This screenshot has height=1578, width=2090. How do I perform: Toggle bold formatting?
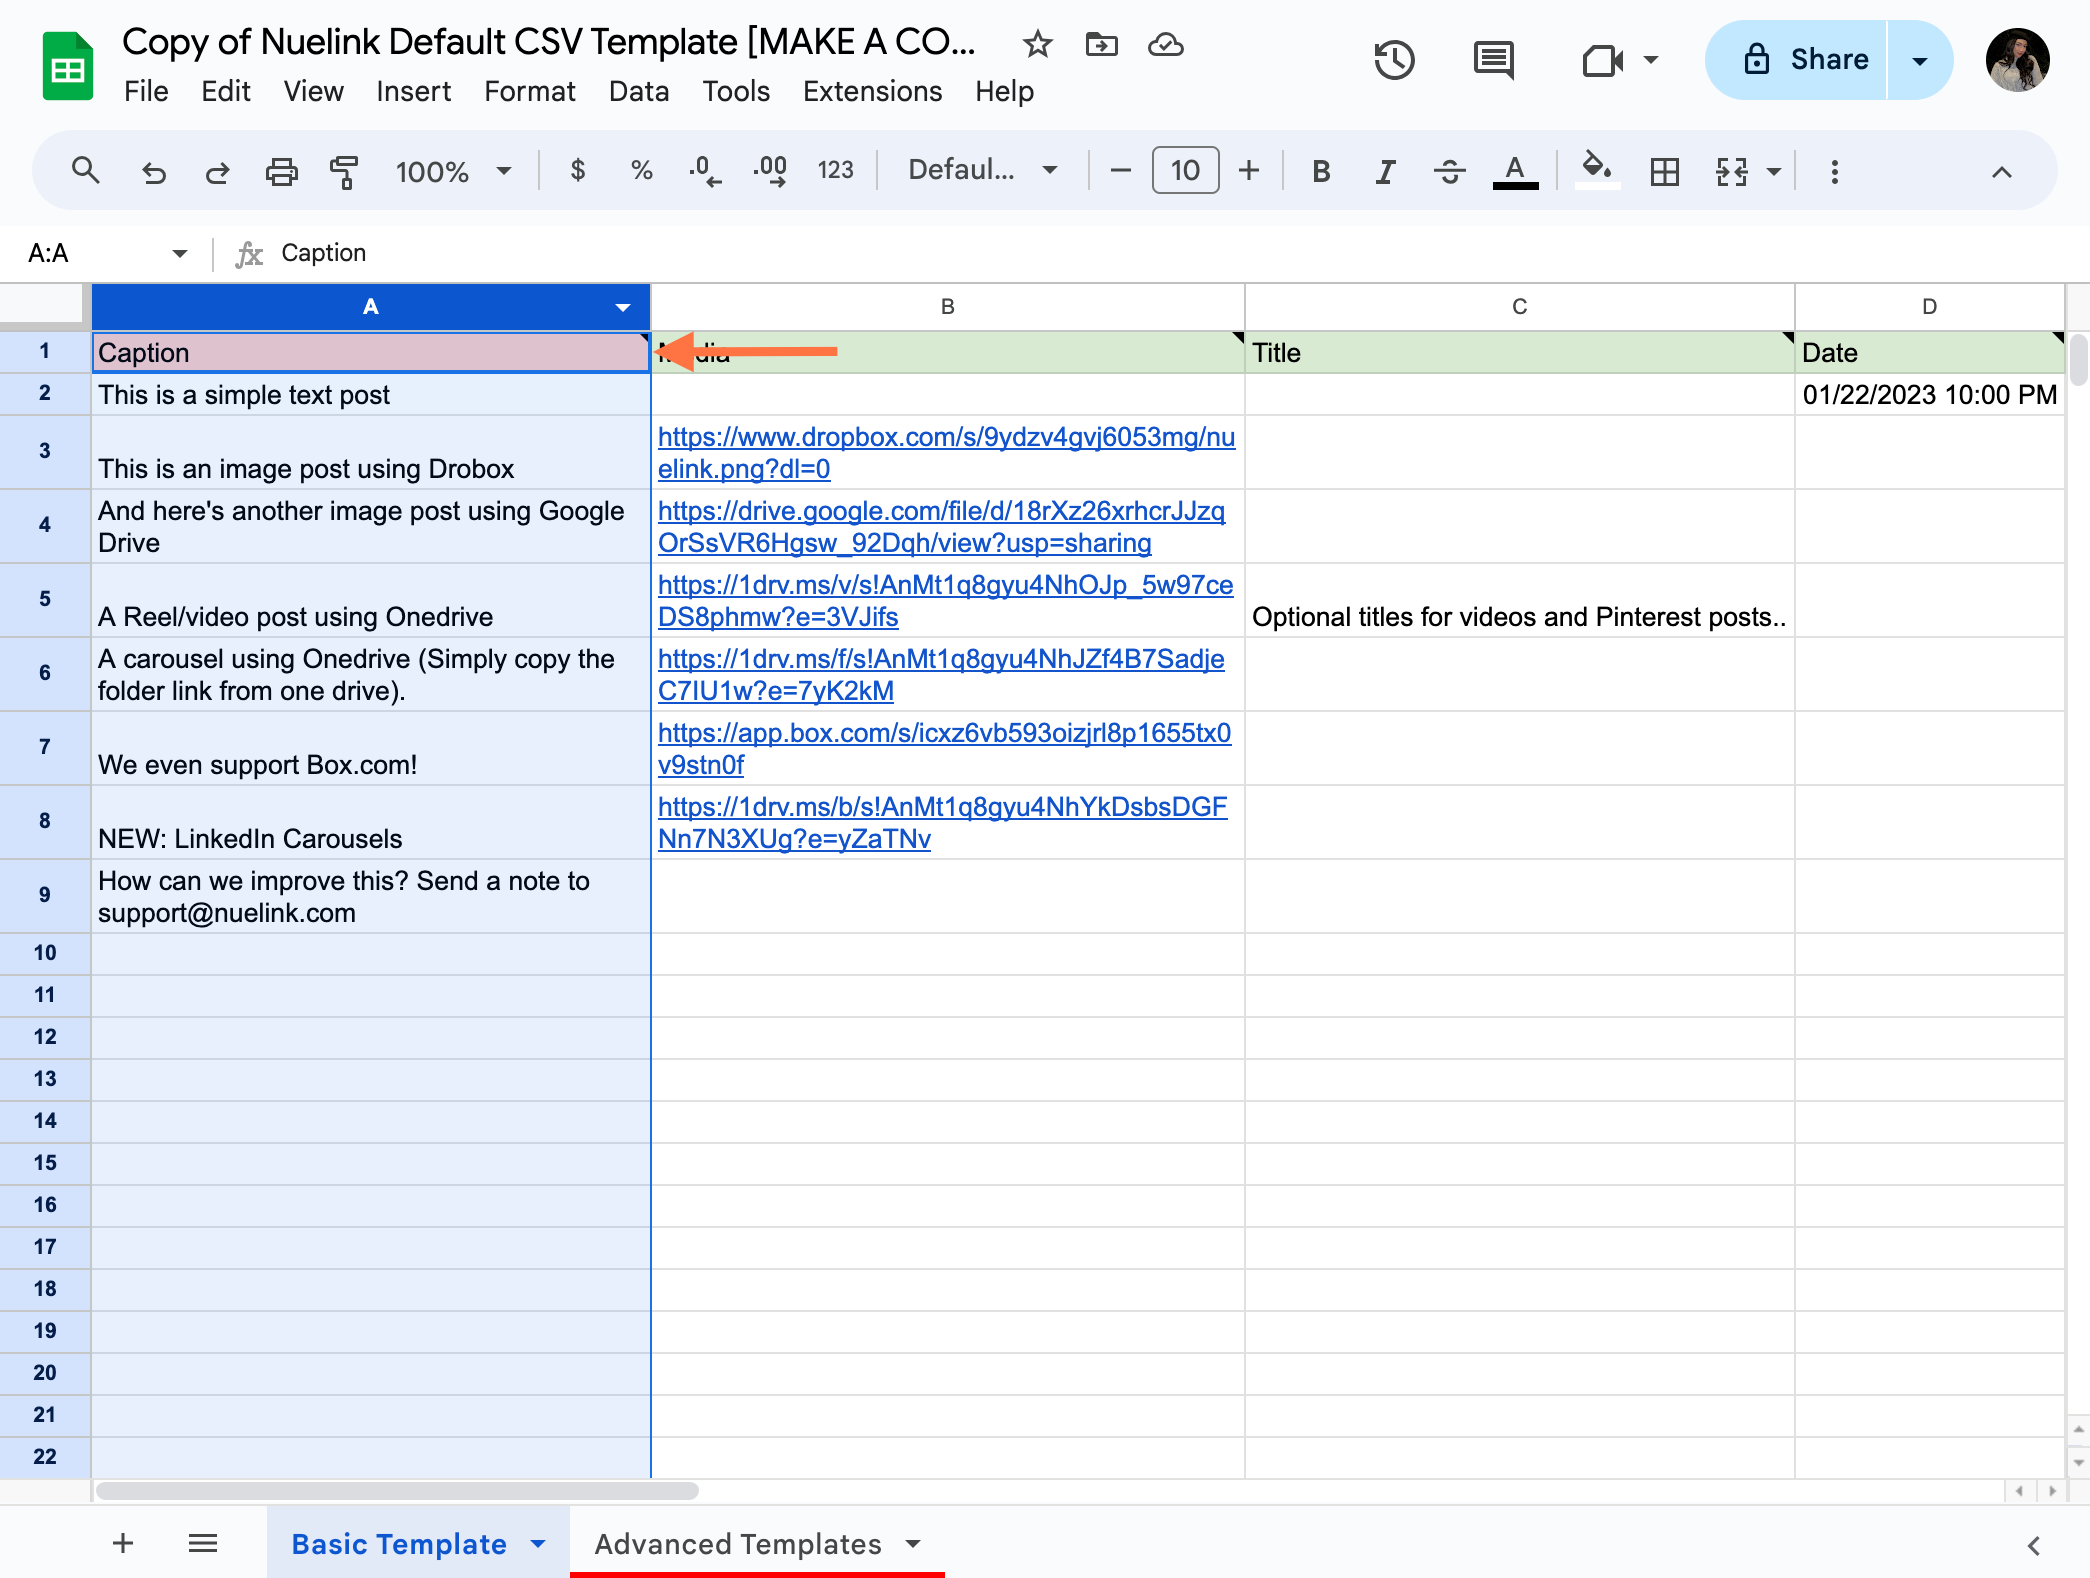point(1321,172)
